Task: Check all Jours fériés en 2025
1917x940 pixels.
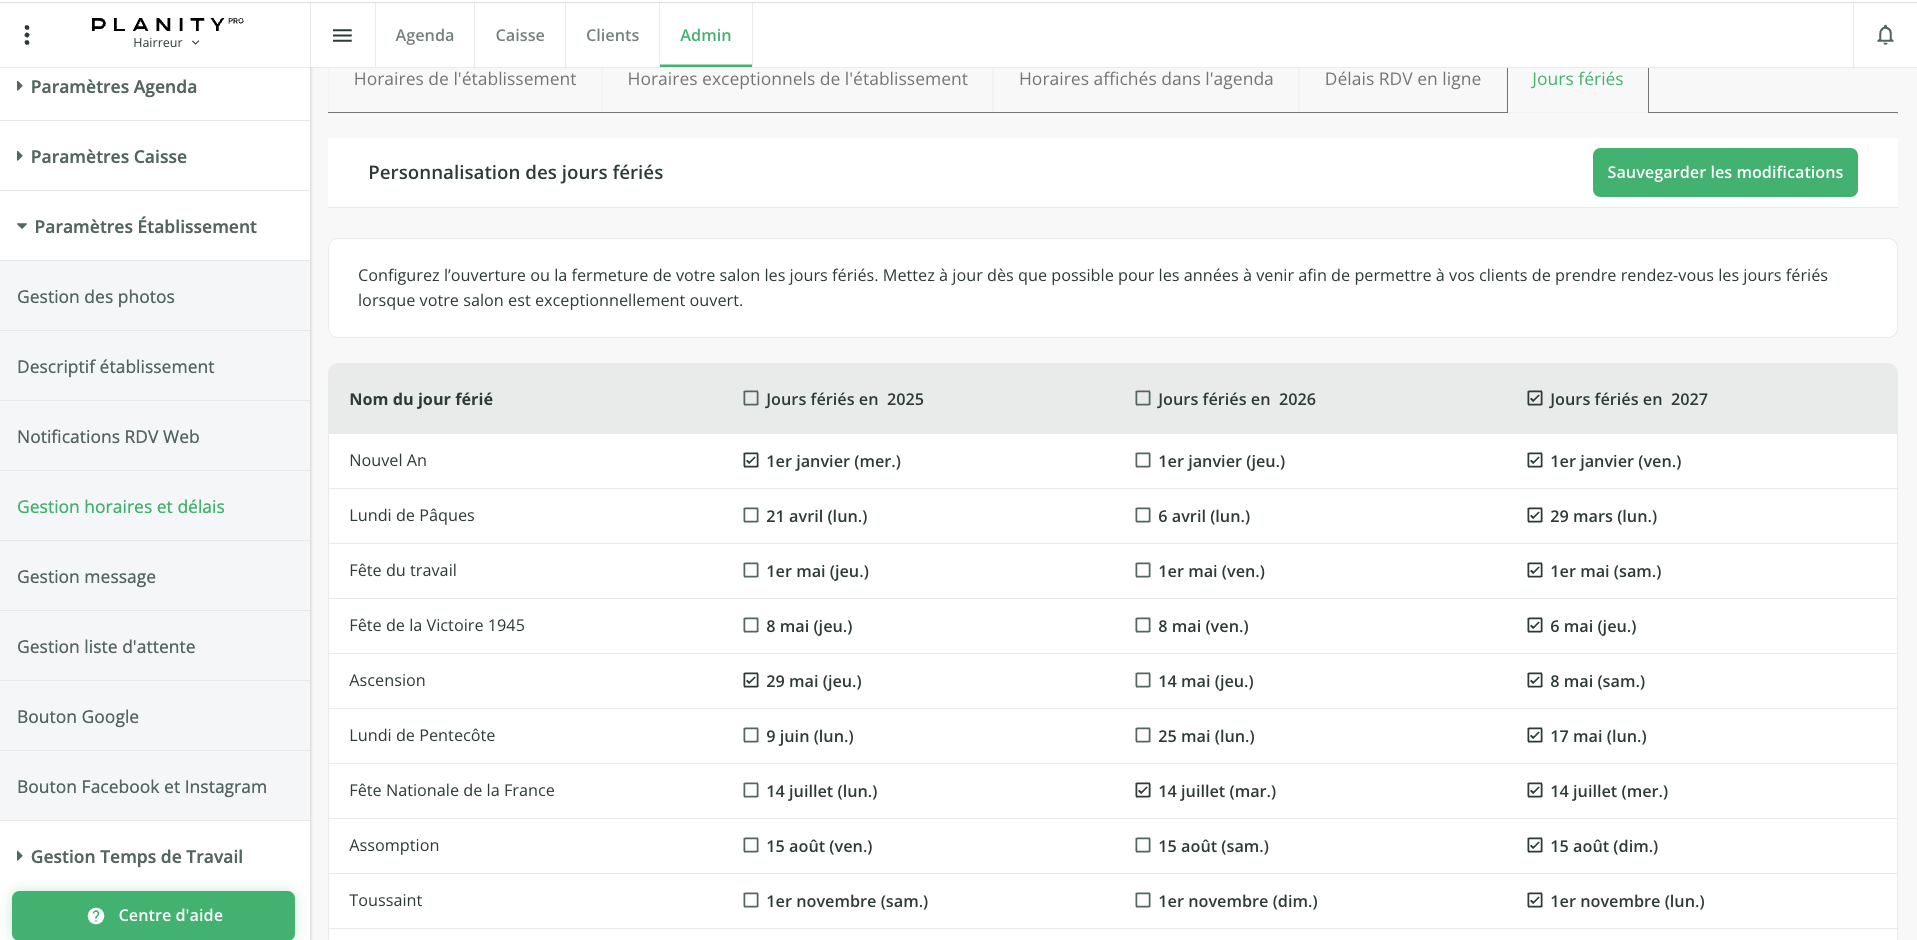Action: click(751, 398)
